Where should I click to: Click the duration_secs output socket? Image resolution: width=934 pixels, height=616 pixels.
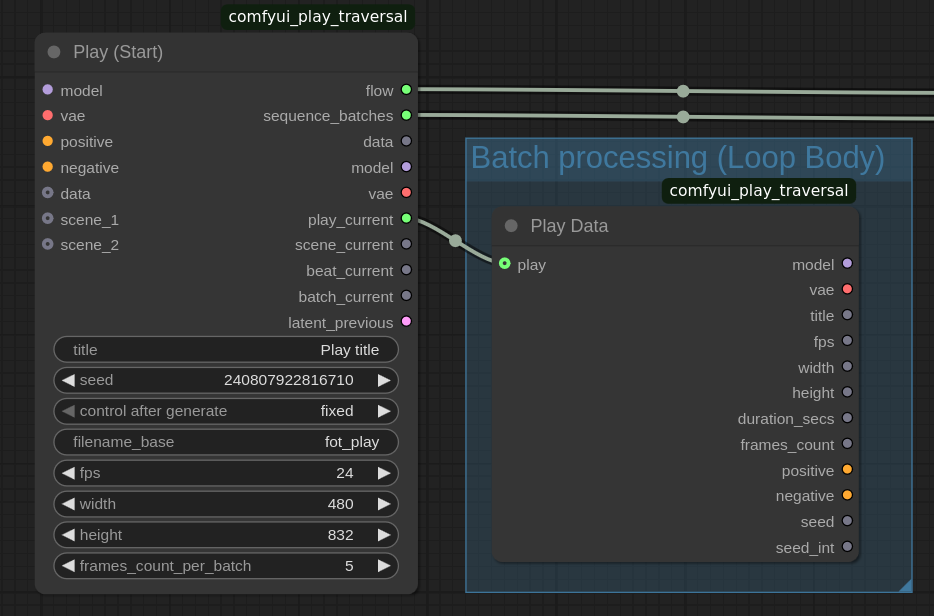tap(847, 418)
